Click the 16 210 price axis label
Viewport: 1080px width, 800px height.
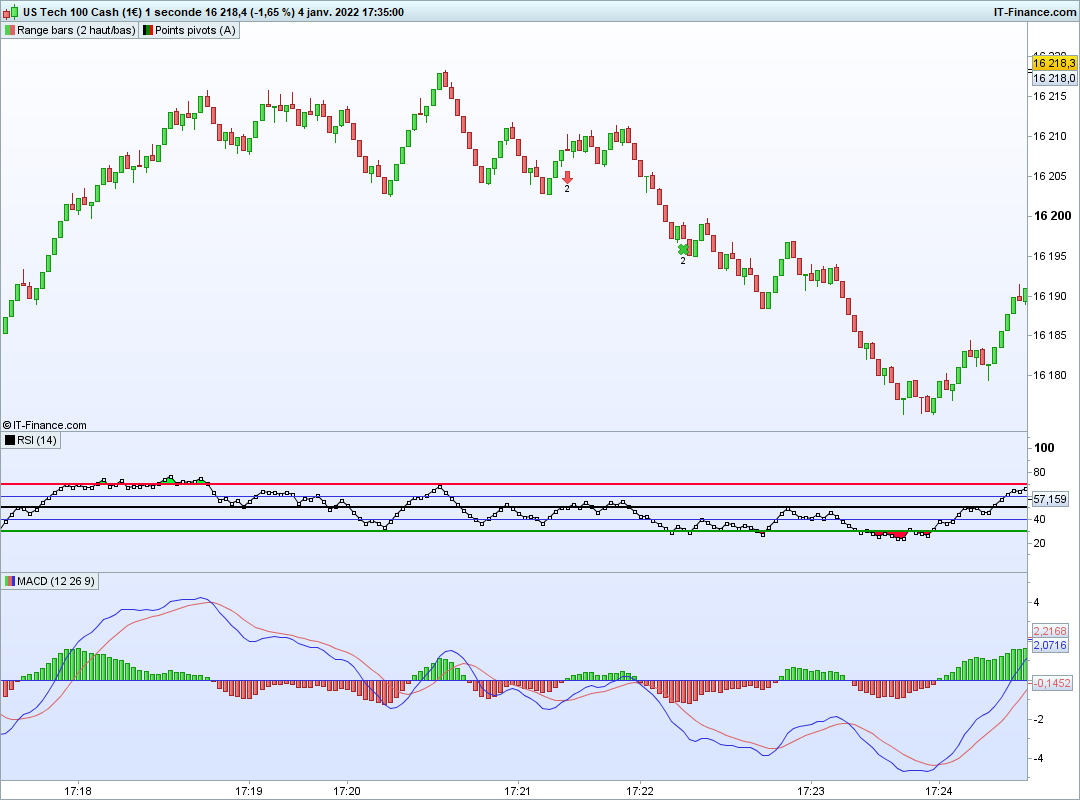coord(1050,136)
